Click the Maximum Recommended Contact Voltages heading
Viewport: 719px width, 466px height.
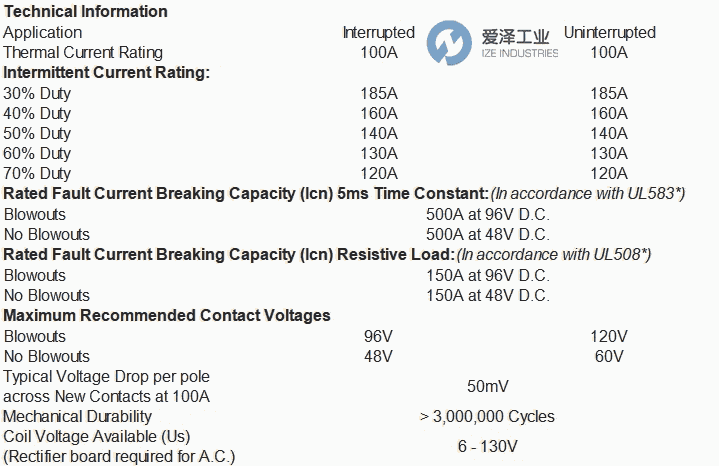(167, 315)
